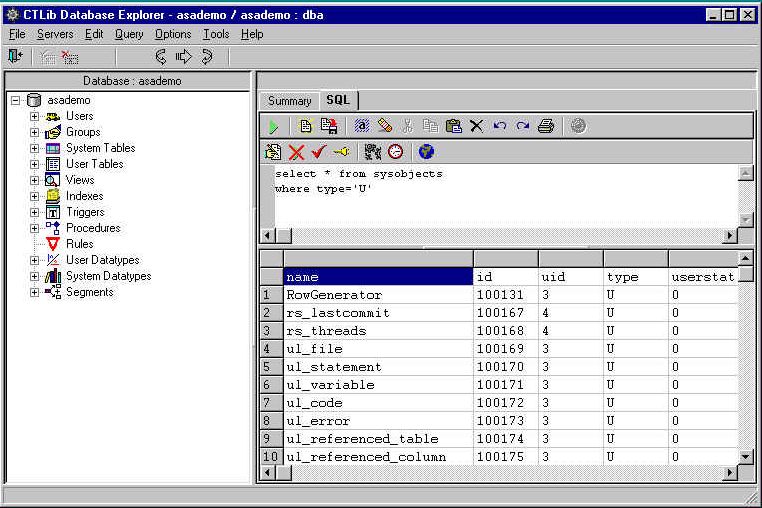Open the Options menu

tap(173, 35)
